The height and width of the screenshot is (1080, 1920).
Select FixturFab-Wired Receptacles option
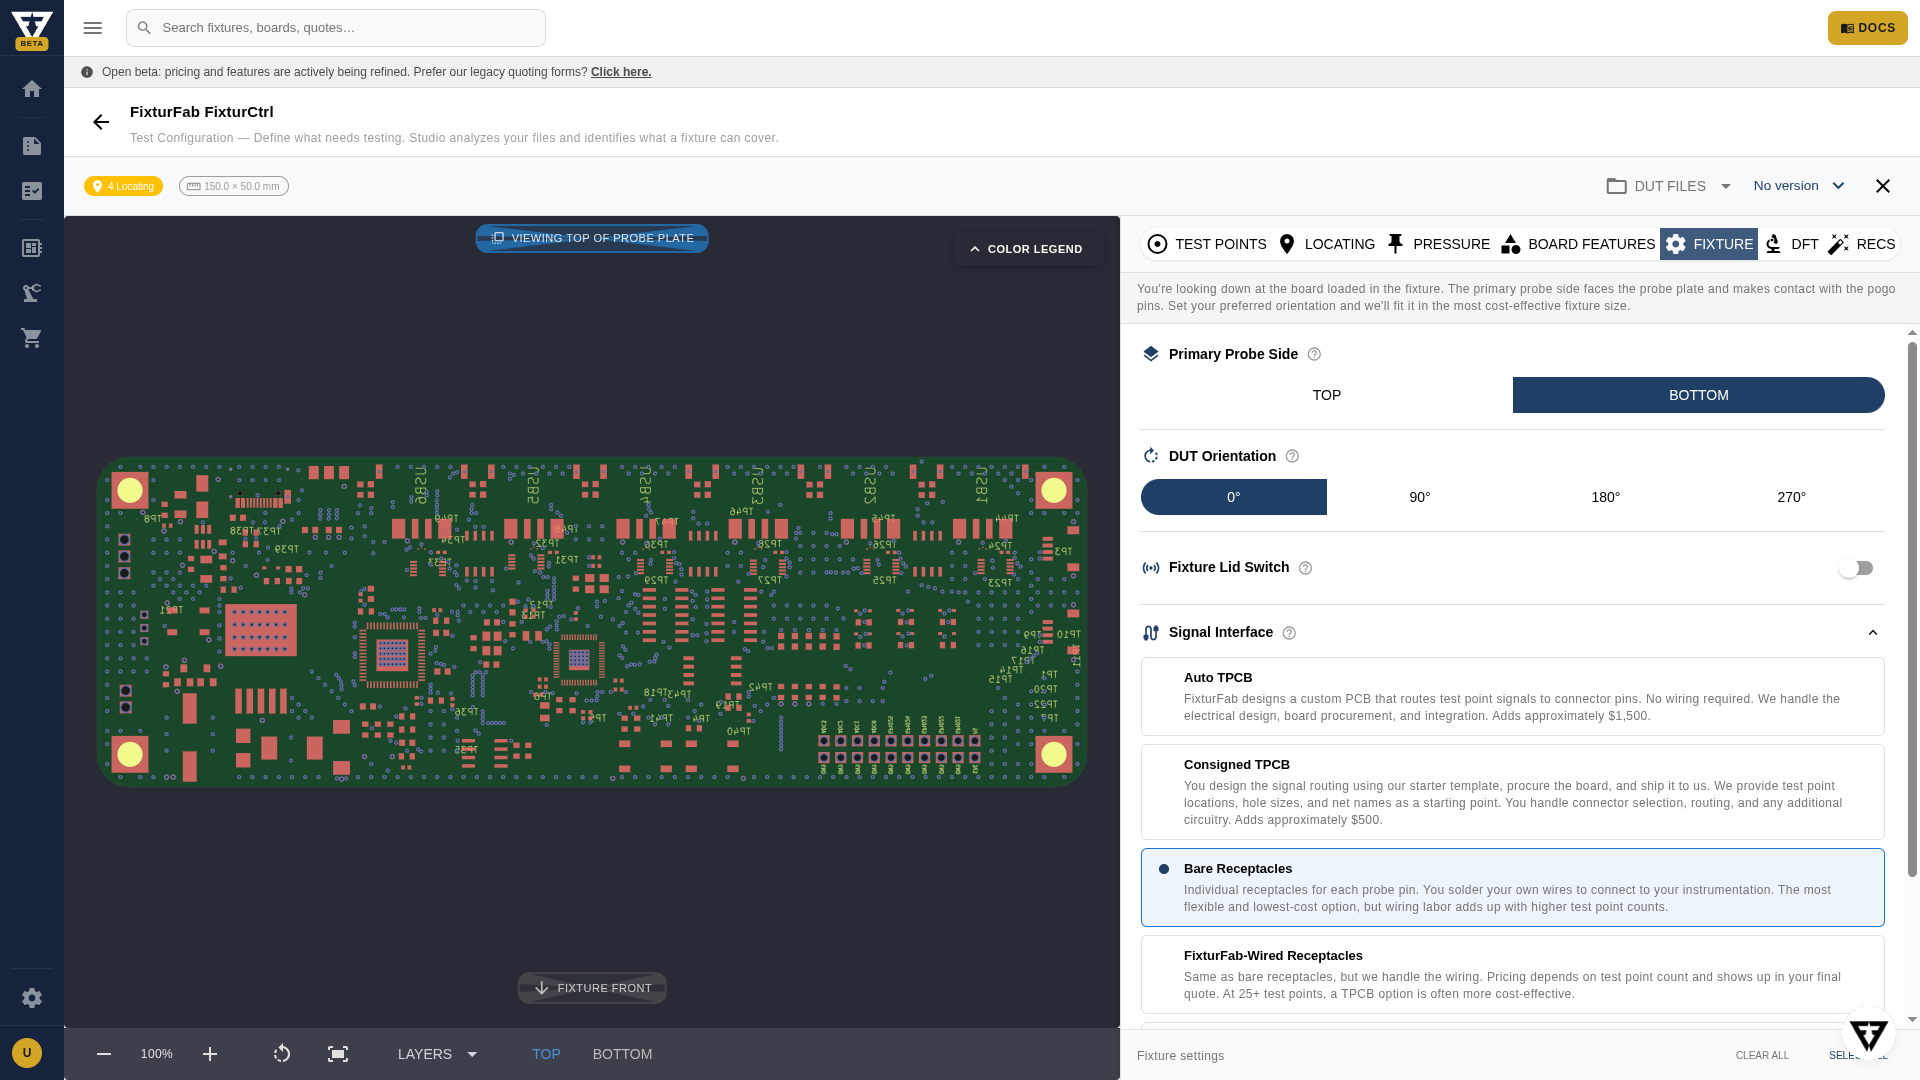pyautogui.click(x=1513, y=975)
